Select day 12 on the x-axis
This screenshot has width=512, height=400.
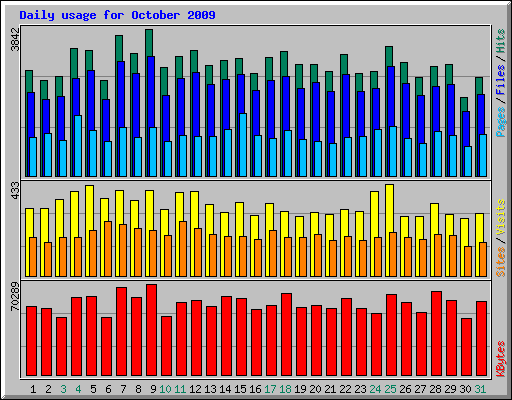[x=195, y=389]
